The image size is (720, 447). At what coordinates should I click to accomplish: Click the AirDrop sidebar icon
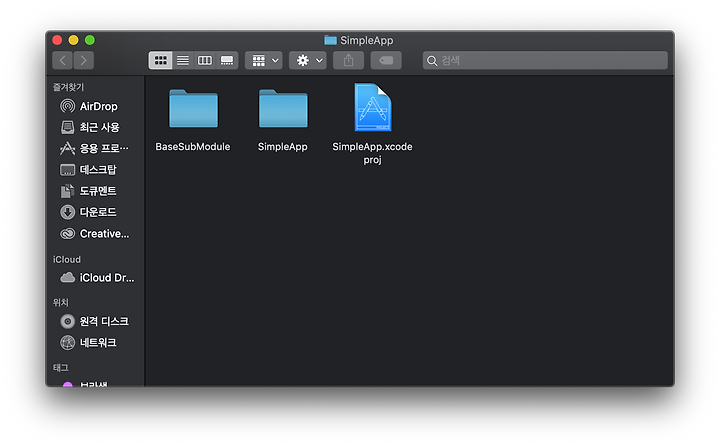click(x=68, y=106)
